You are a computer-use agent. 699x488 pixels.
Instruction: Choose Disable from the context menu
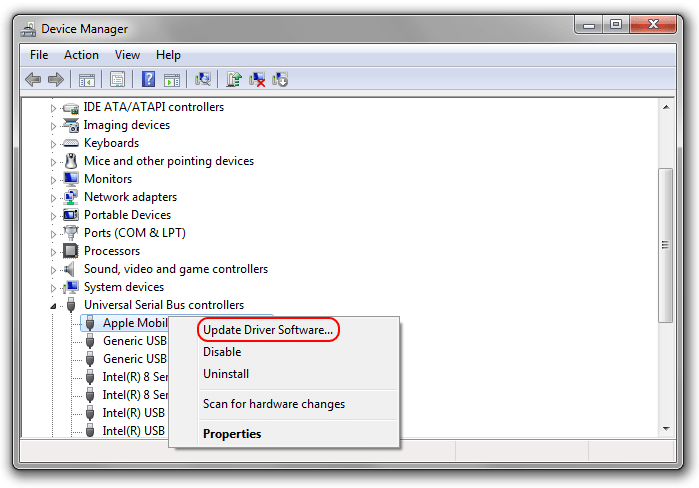point(222,352)
